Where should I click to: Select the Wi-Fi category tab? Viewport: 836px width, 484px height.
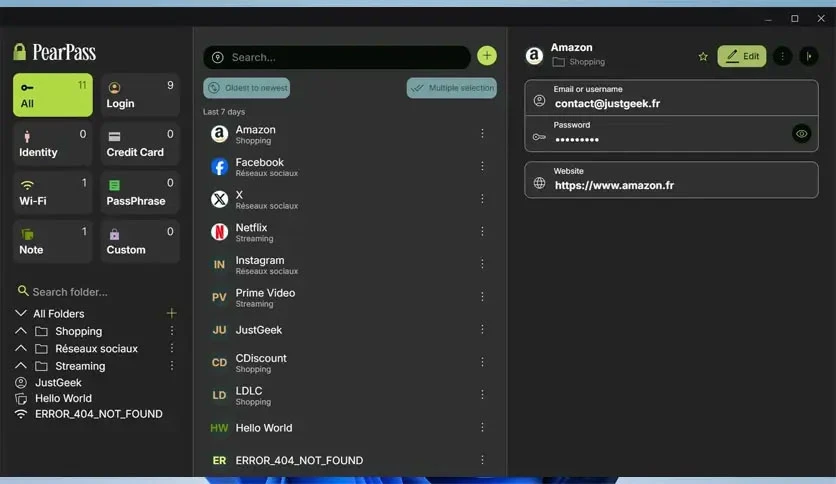[53, 192]
